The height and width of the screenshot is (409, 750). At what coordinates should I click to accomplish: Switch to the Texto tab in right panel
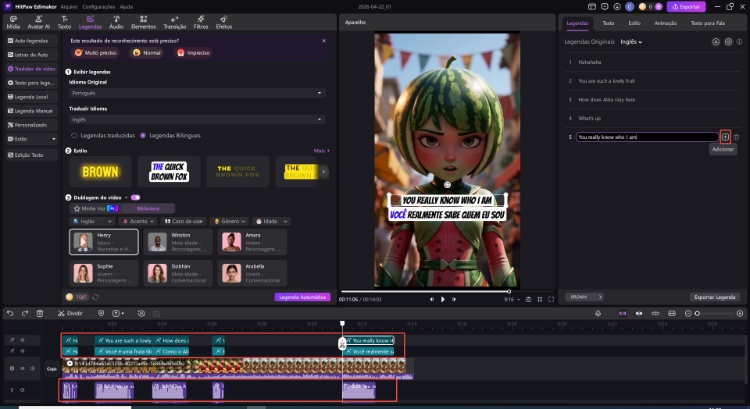coord(608,23)
